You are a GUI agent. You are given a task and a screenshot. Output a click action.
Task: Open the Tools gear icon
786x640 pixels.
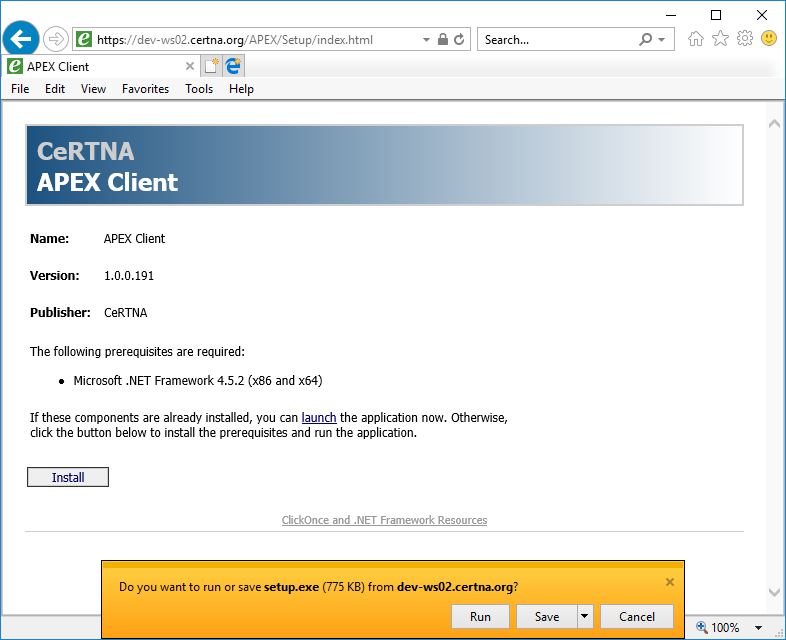(745, 39)
